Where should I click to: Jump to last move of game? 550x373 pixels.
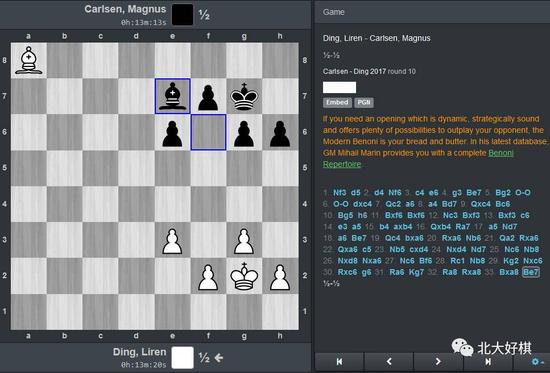[488, 361]
